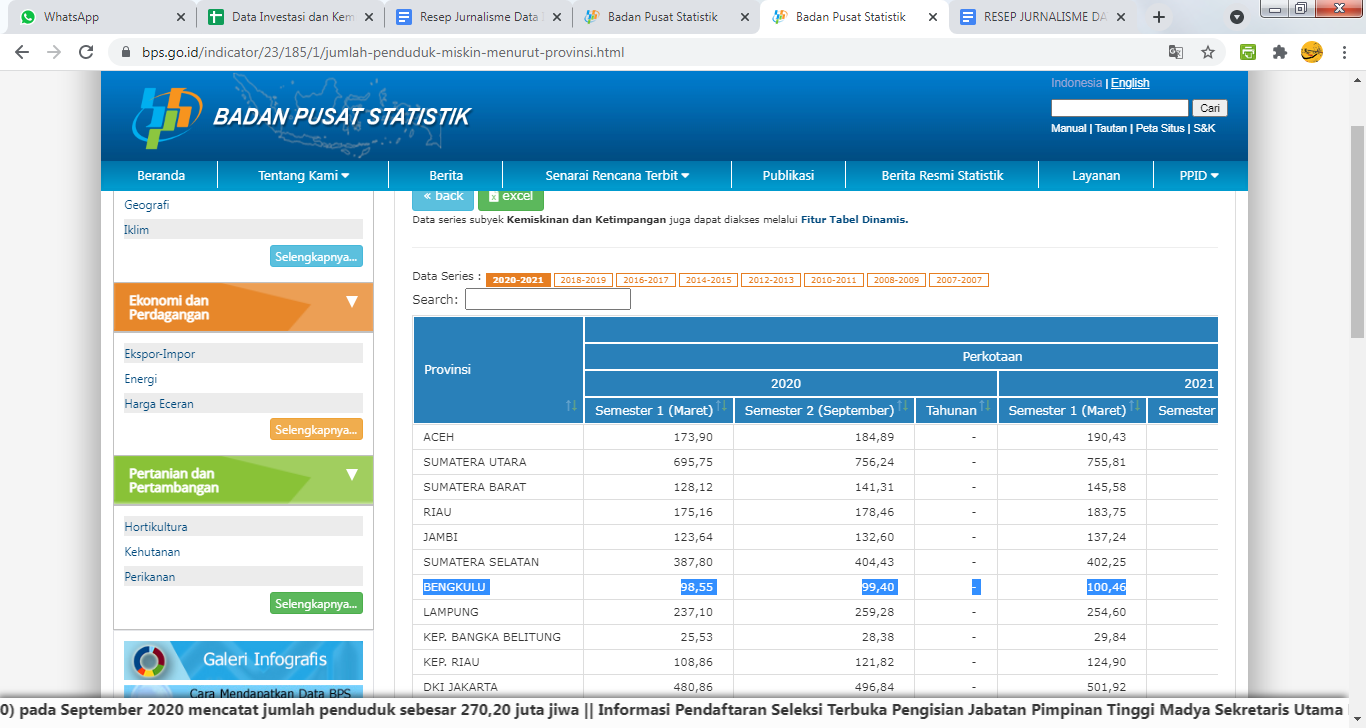Expand the Tentang Kami dropdown menu
This screenshot has width=1366, height=728.
point(303,175)
